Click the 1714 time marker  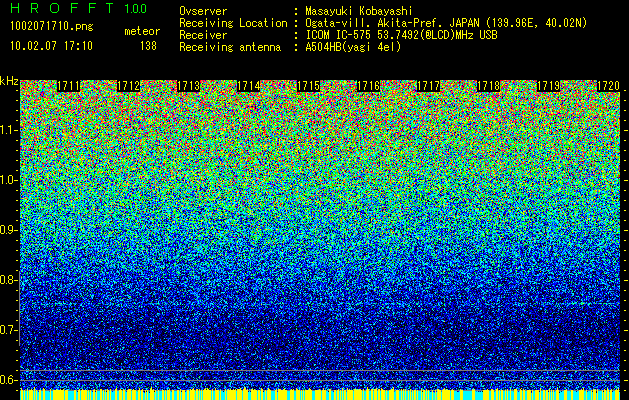click(249, 86)
